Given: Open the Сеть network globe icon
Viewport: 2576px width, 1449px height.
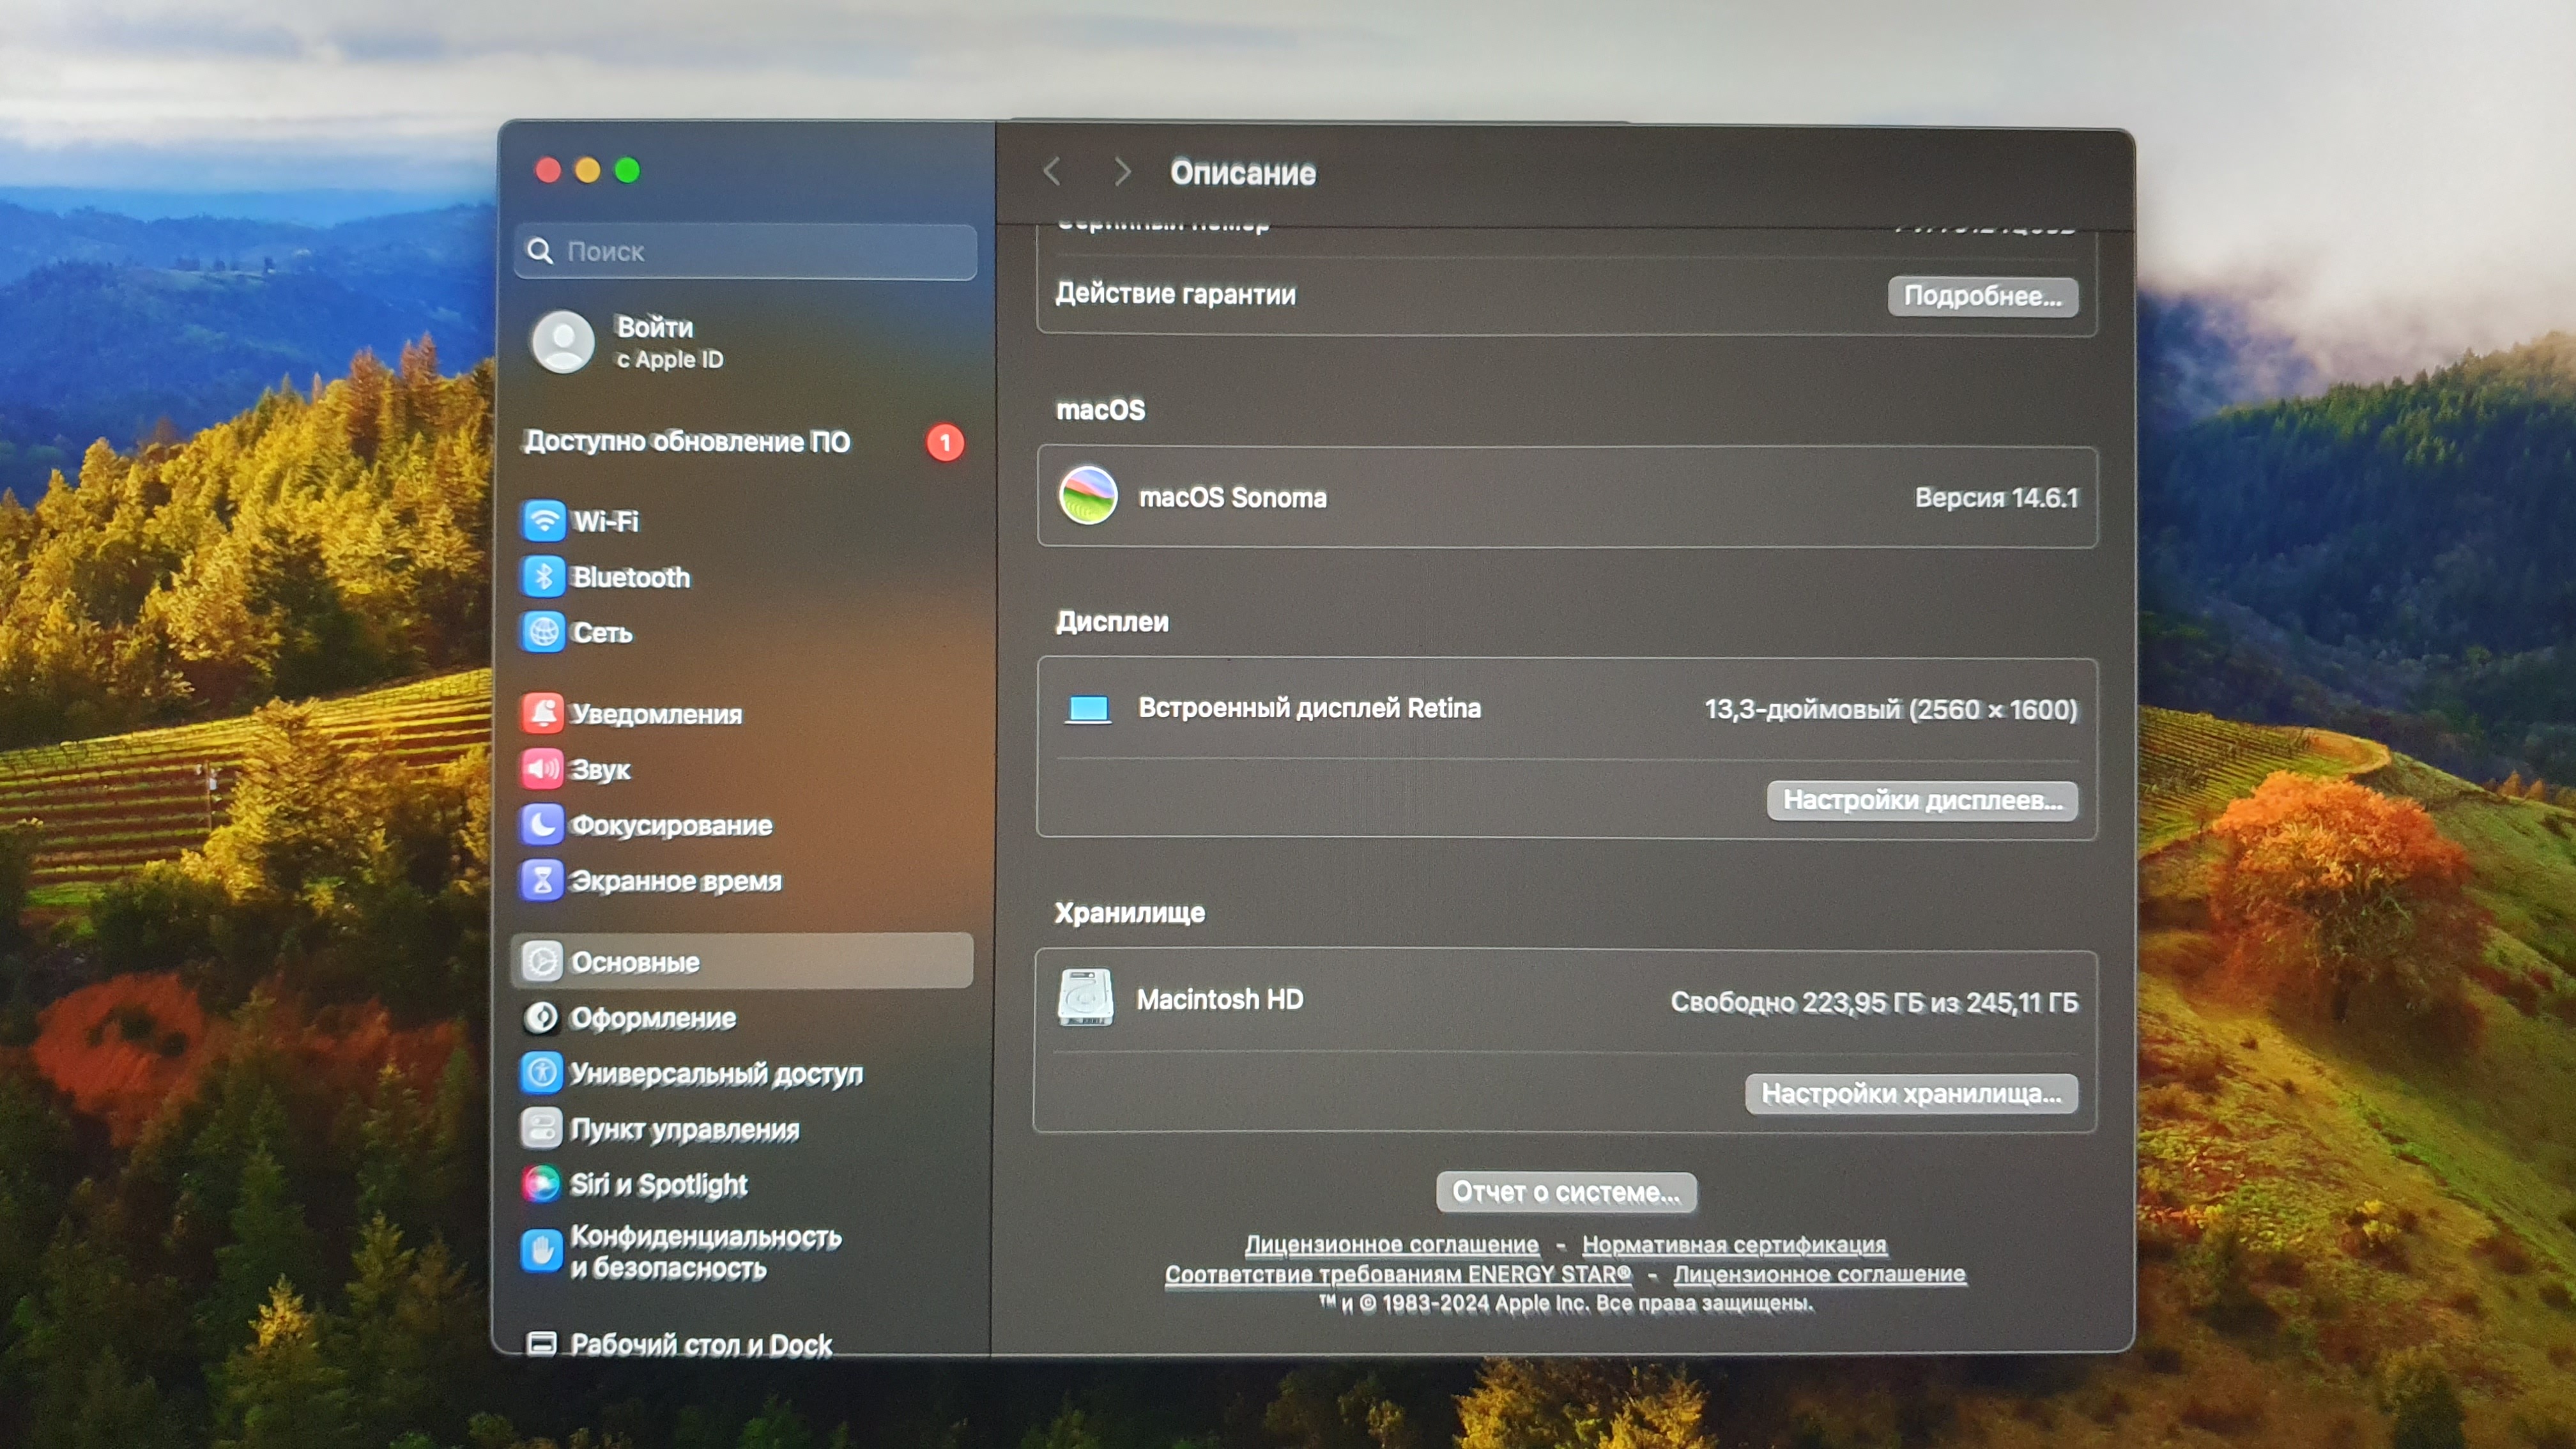Looking at the screenshot, I should pyautogui.click(x=543, y=632).
